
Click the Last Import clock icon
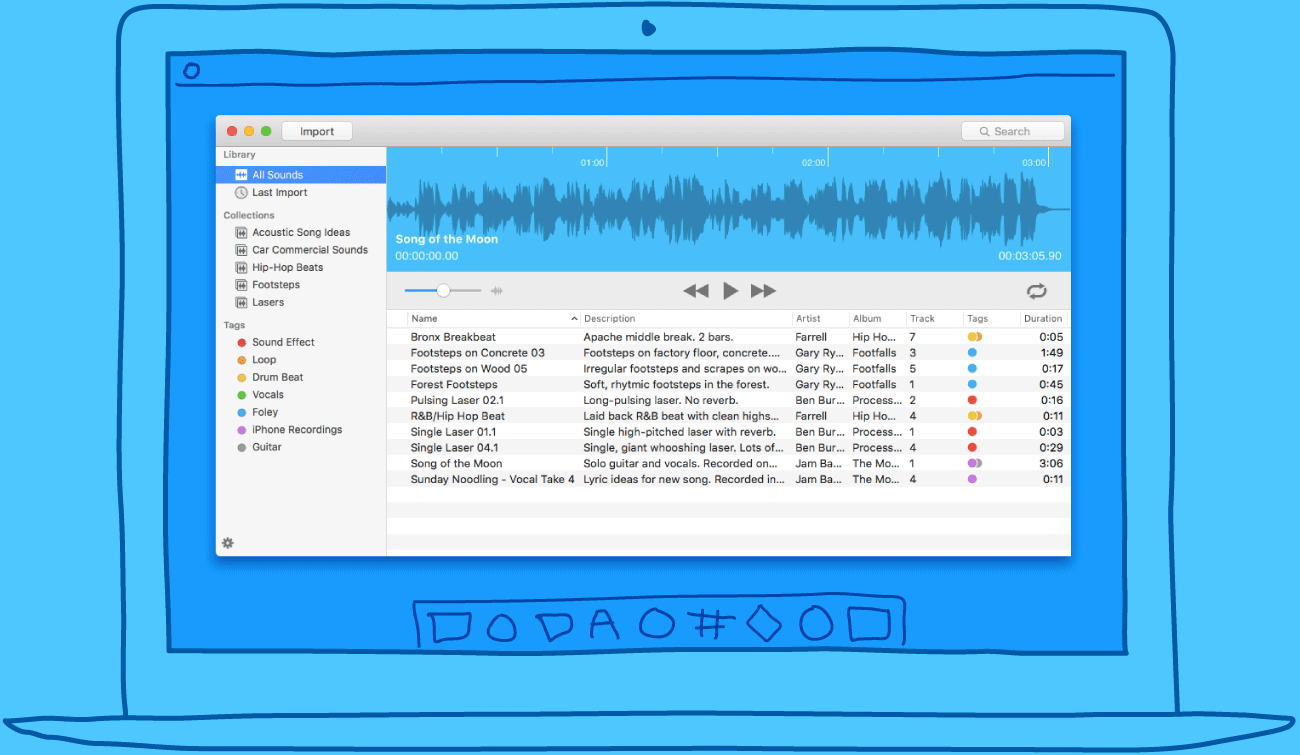click(x=241, y=193)
